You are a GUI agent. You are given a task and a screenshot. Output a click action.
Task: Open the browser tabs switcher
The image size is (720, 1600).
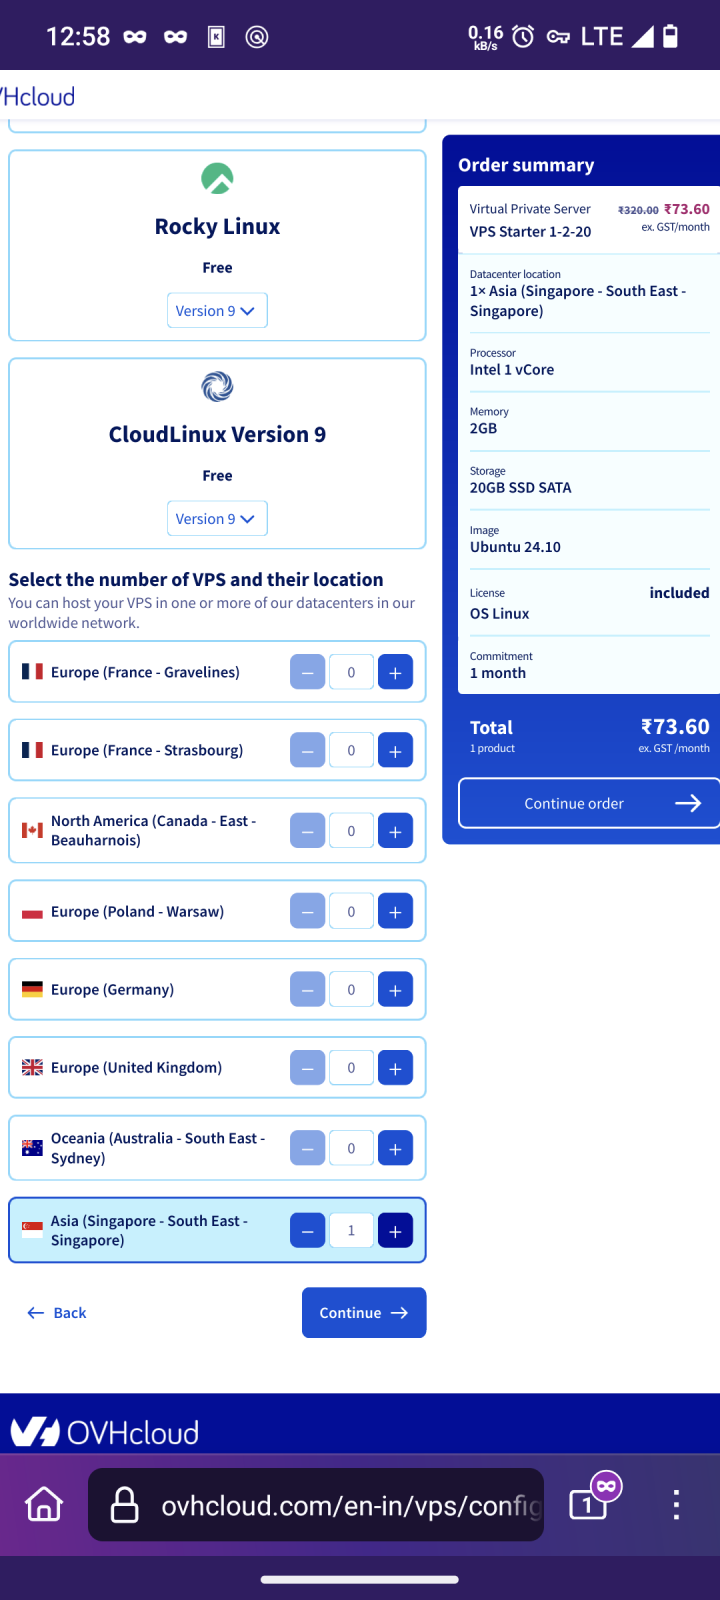(x=590, y=1503)
